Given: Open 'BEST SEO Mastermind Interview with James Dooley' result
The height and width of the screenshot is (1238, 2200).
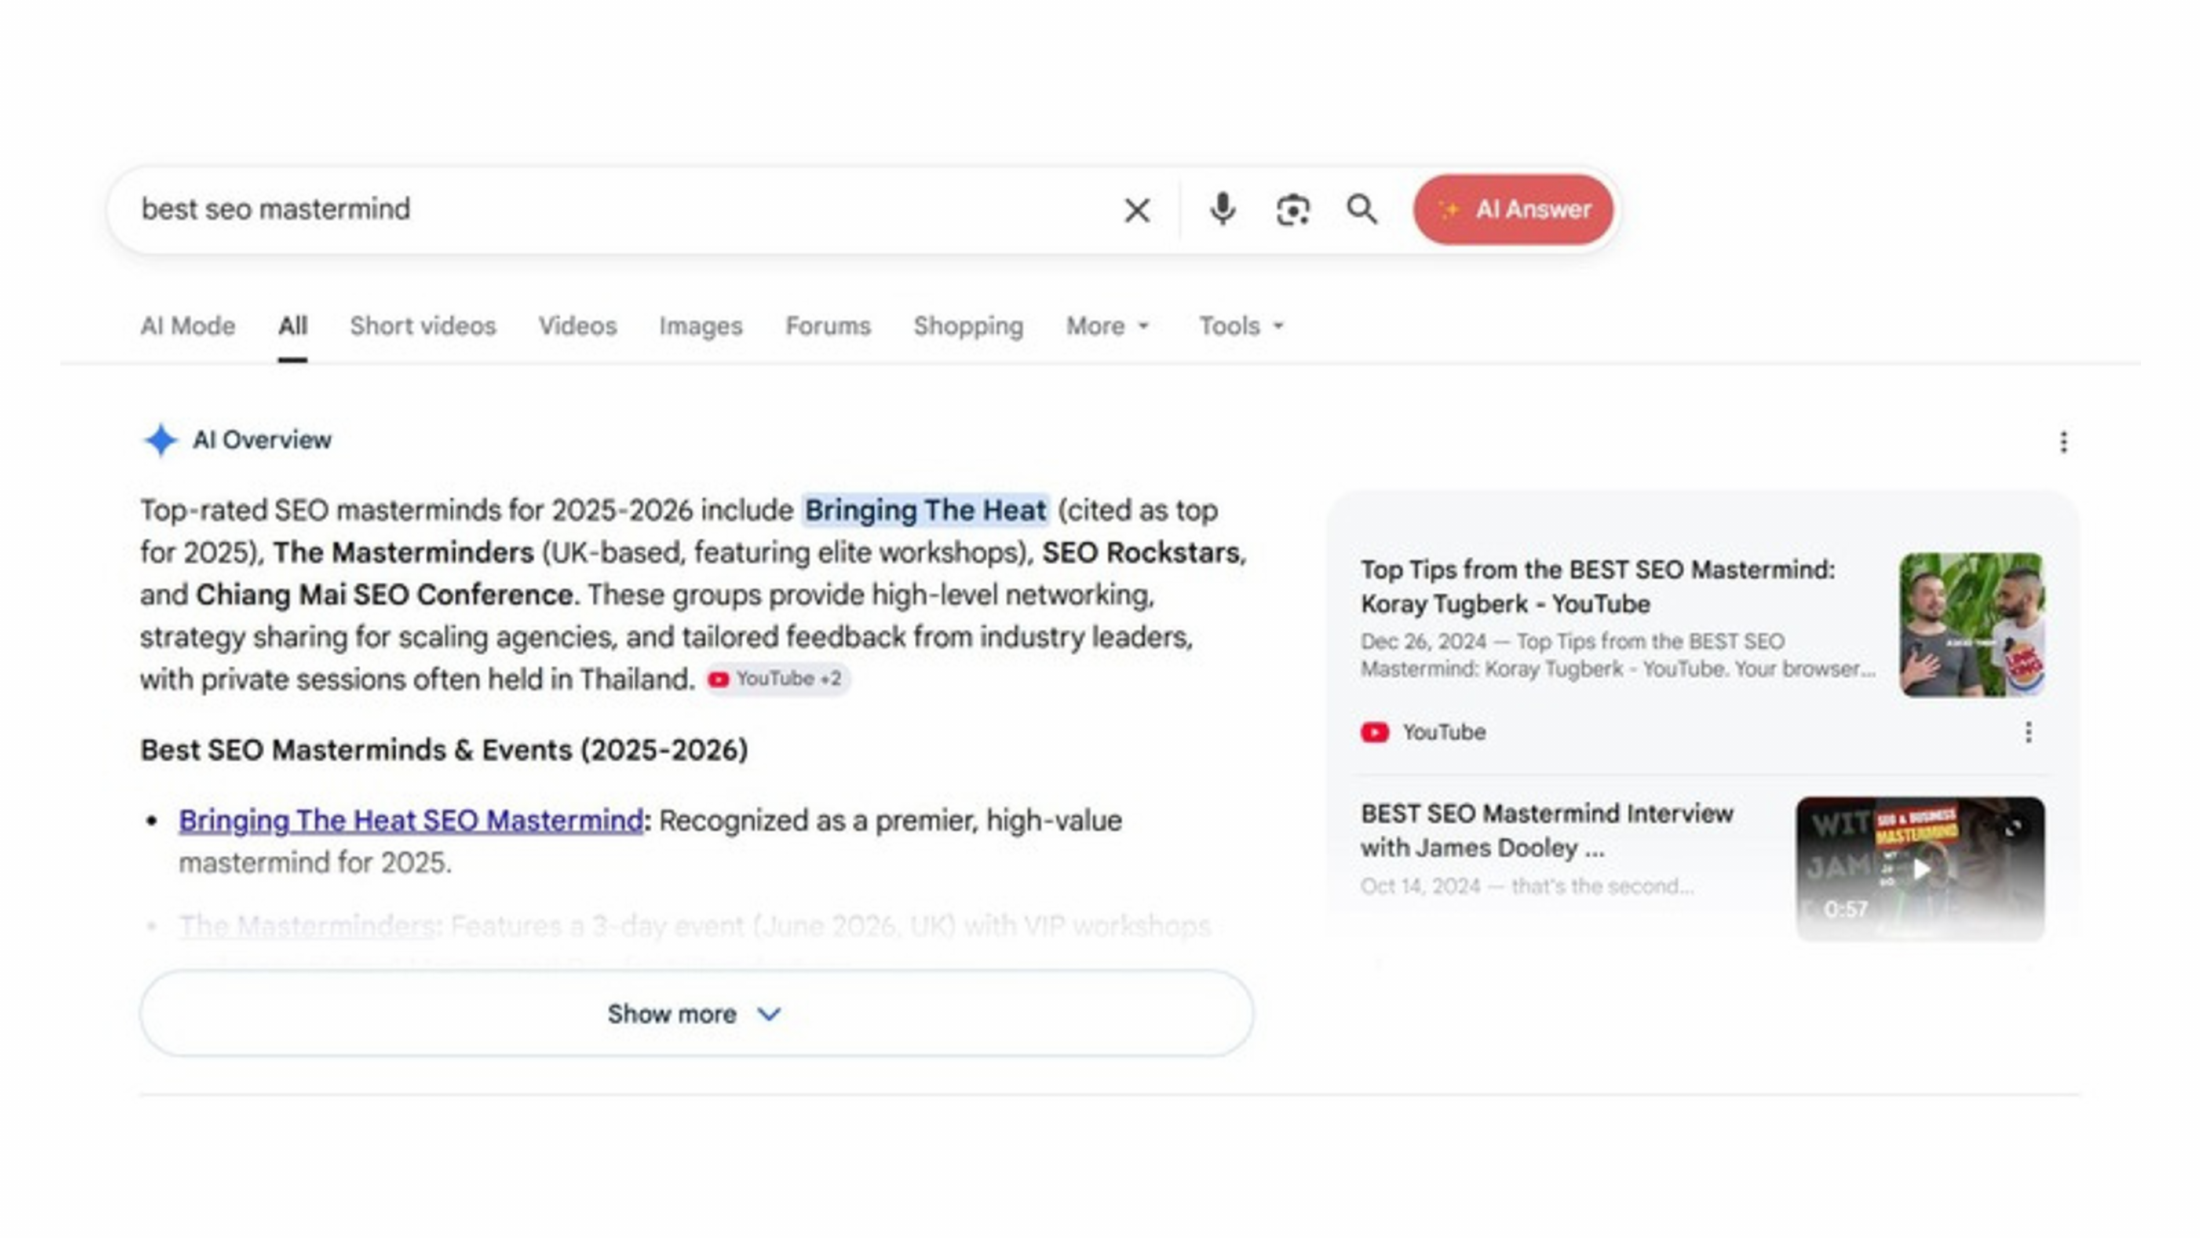Looking at the screenshot, I should tap(1546, 830).
